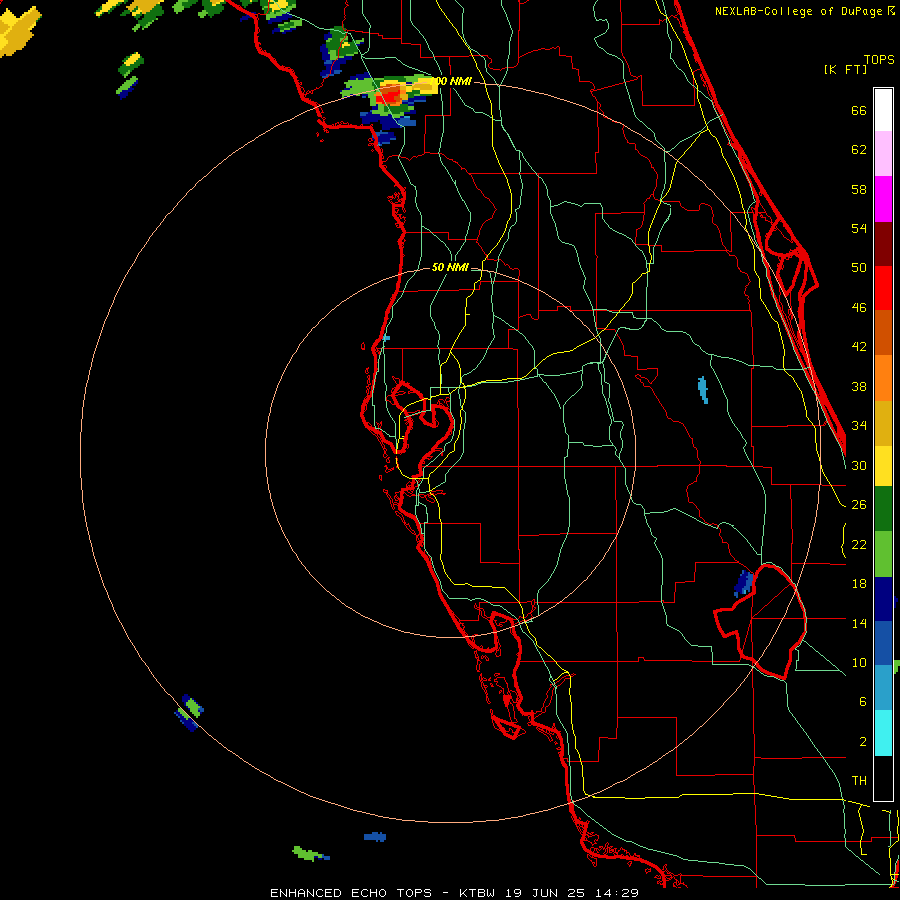Click the light pink legend swatch
Viewport: 900px width, 900px height.
[883, 154]
